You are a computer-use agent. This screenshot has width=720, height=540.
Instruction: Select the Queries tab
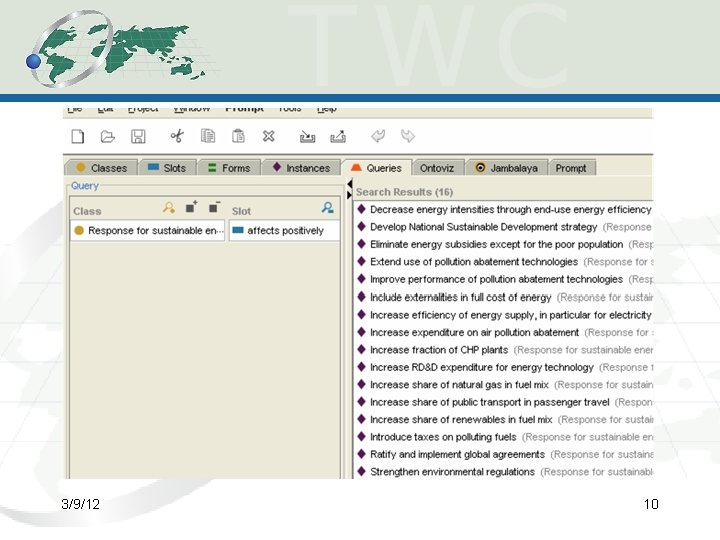pos(377,168)
